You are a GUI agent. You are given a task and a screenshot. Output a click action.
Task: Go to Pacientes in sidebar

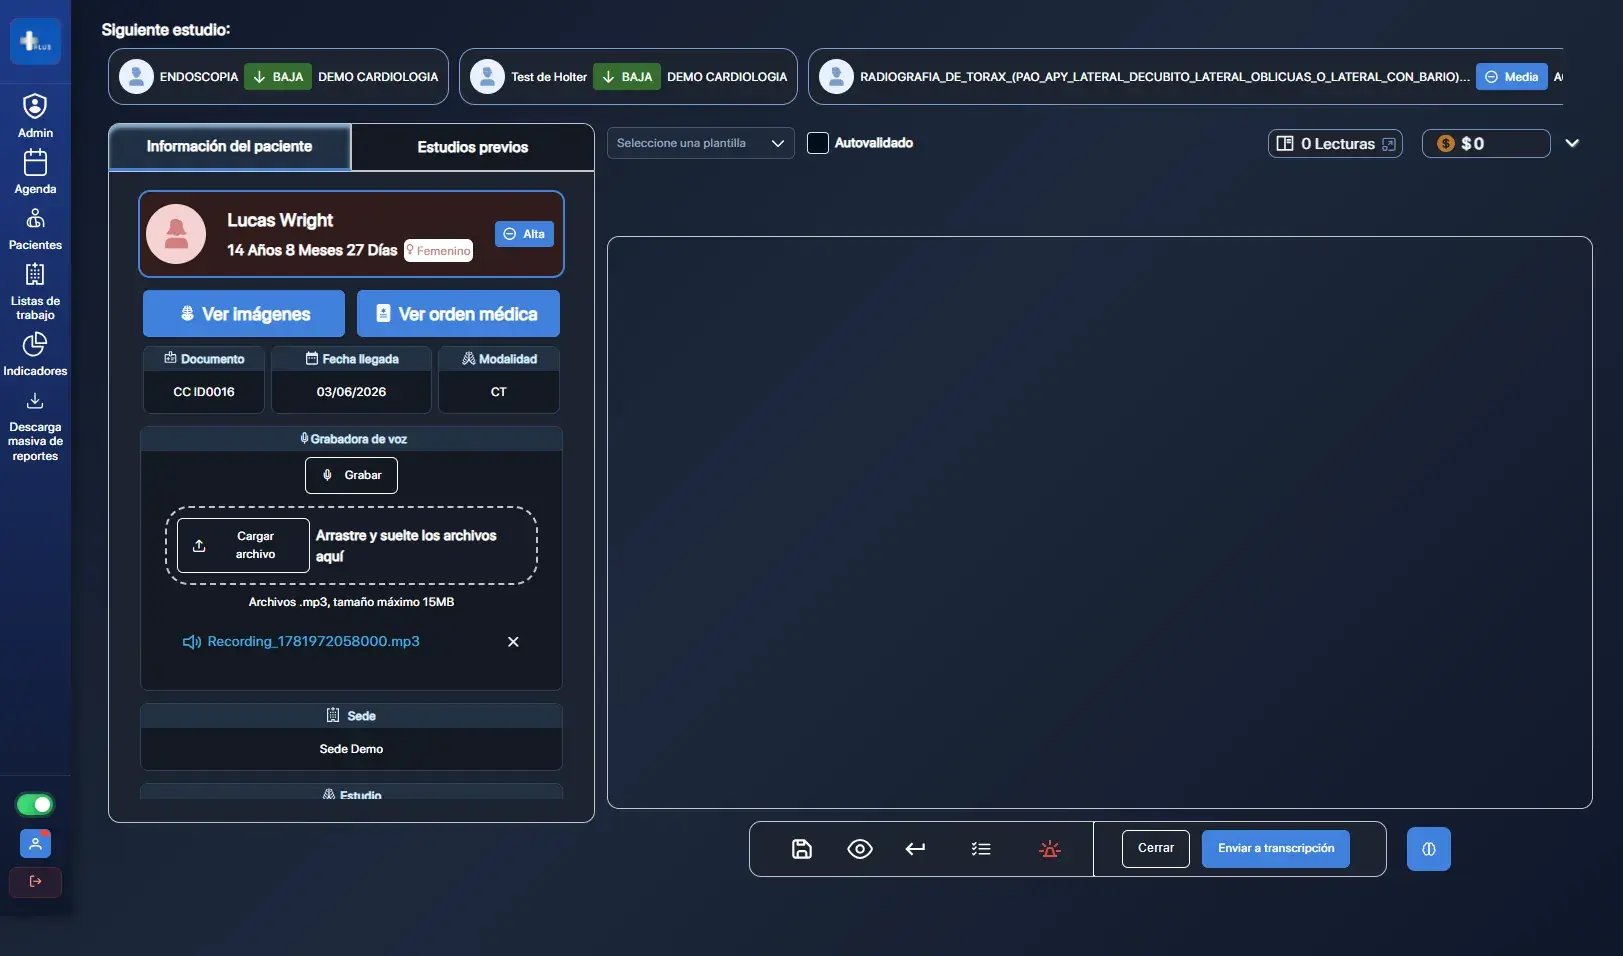click(x=35, y=228)
